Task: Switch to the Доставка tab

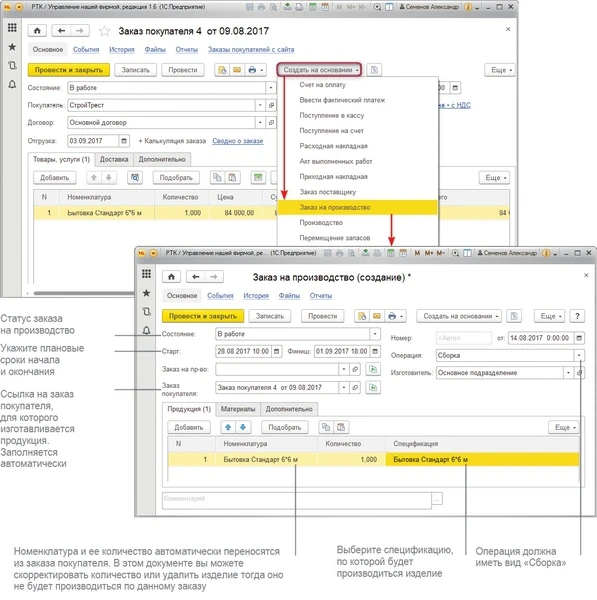Action: pyautogui.click(x=114, y=159)
